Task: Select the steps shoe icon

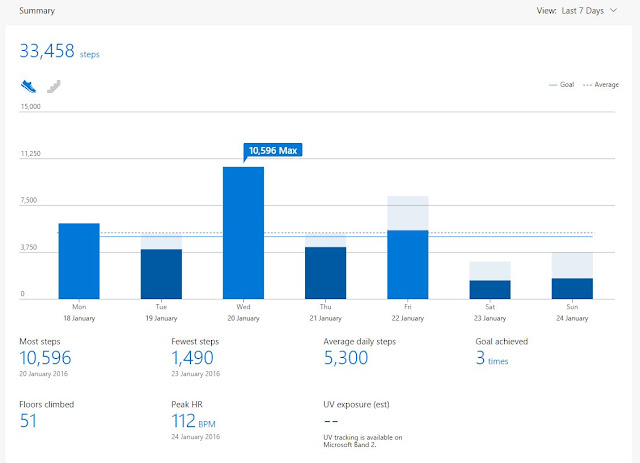Action: tap(29, 86)
